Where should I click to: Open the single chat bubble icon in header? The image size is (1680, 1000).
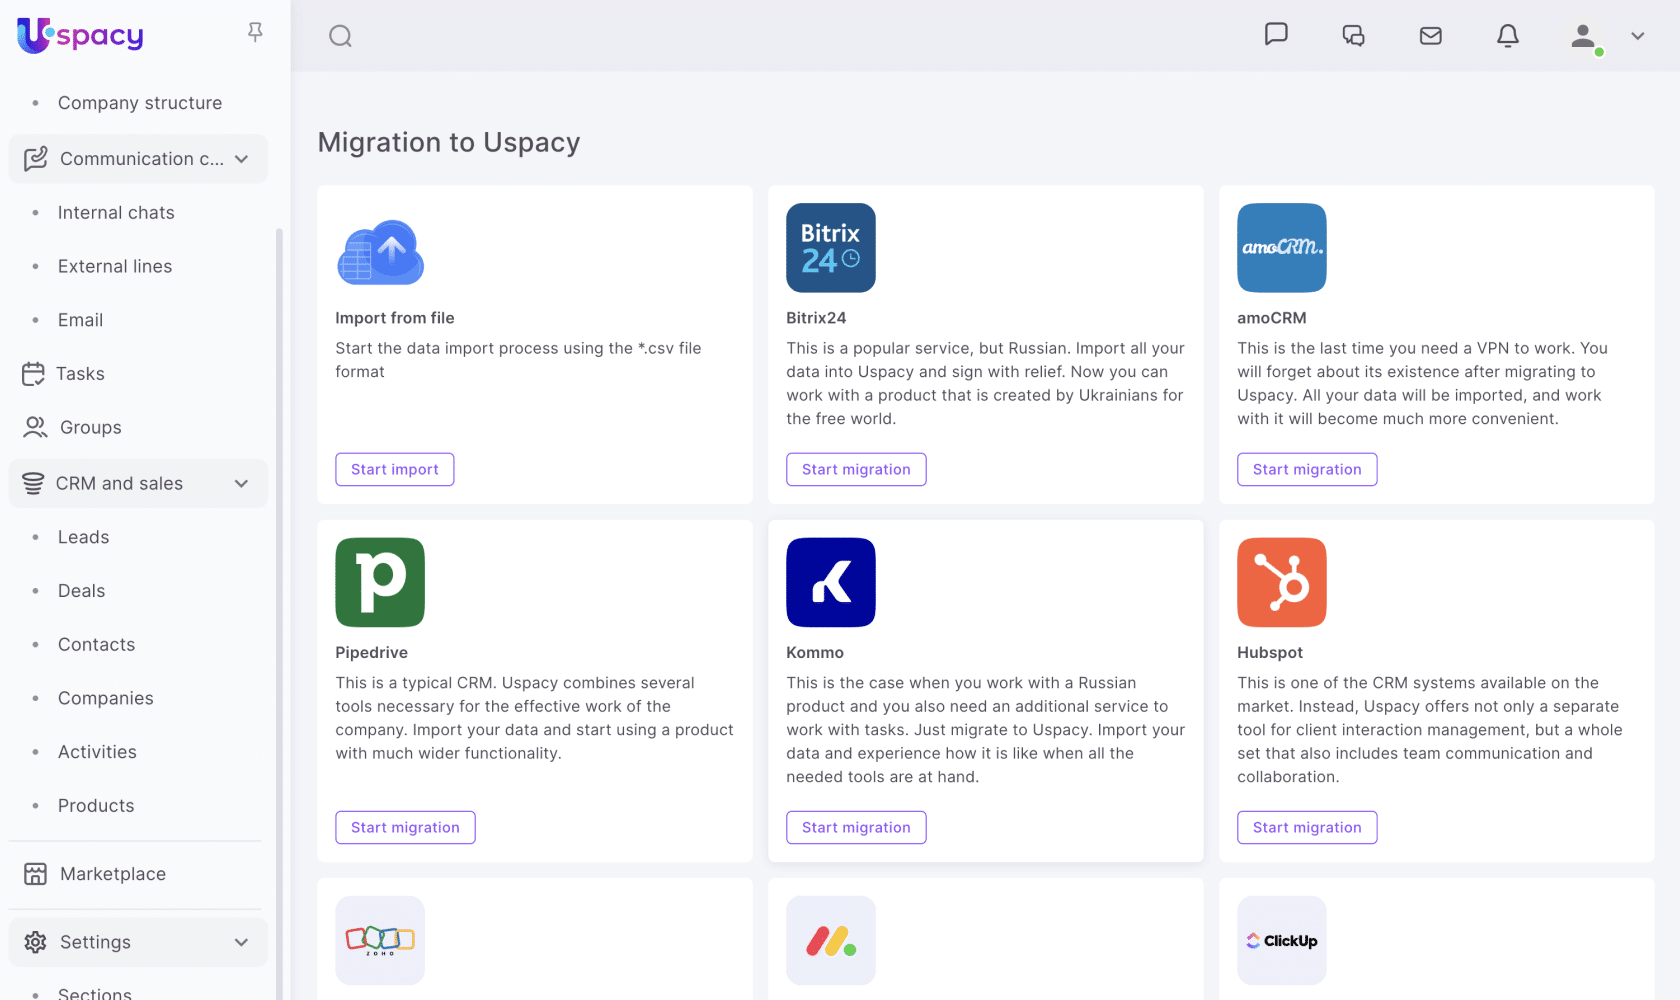click(1276, 35)
